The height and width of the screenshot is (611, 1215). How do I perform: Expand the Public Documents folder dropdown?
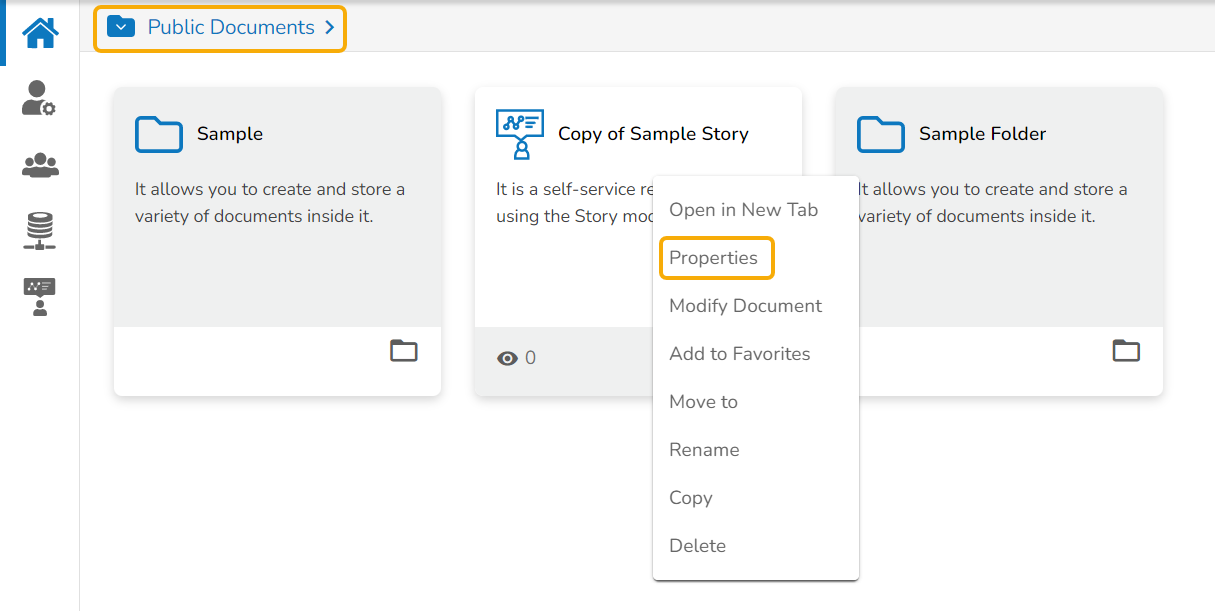(121, 27)
